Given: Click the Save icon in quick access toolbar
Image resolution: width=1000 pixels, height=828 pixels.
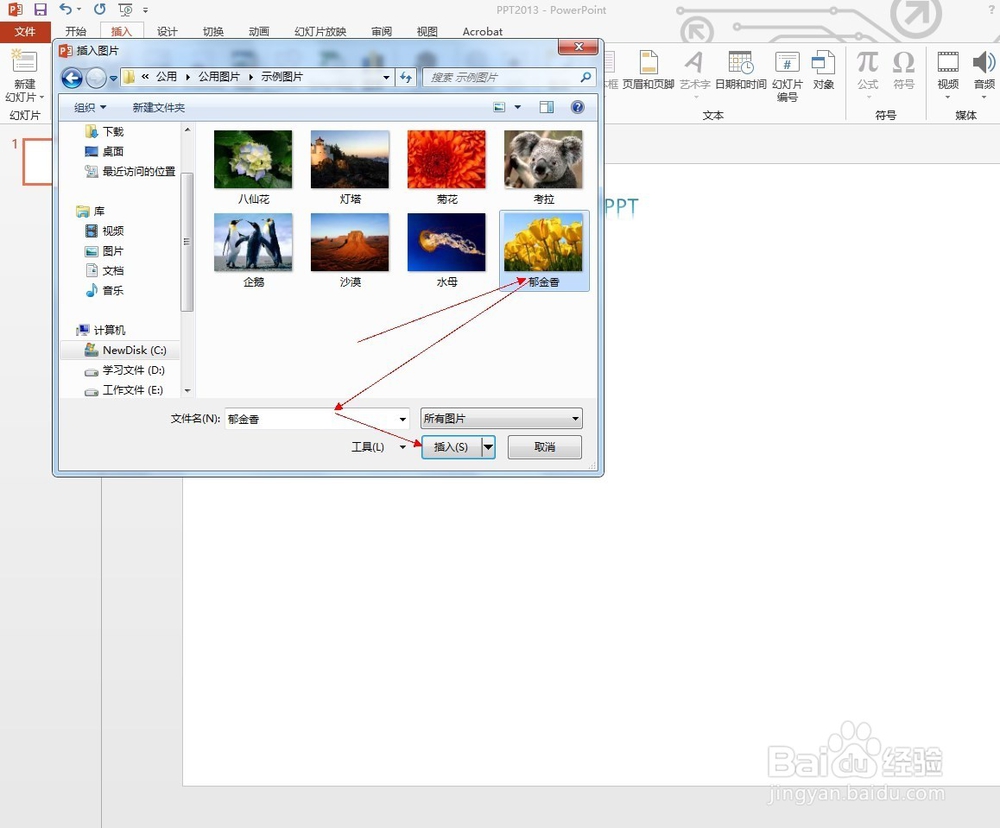Looking at the screenshot, I should 40,10.
